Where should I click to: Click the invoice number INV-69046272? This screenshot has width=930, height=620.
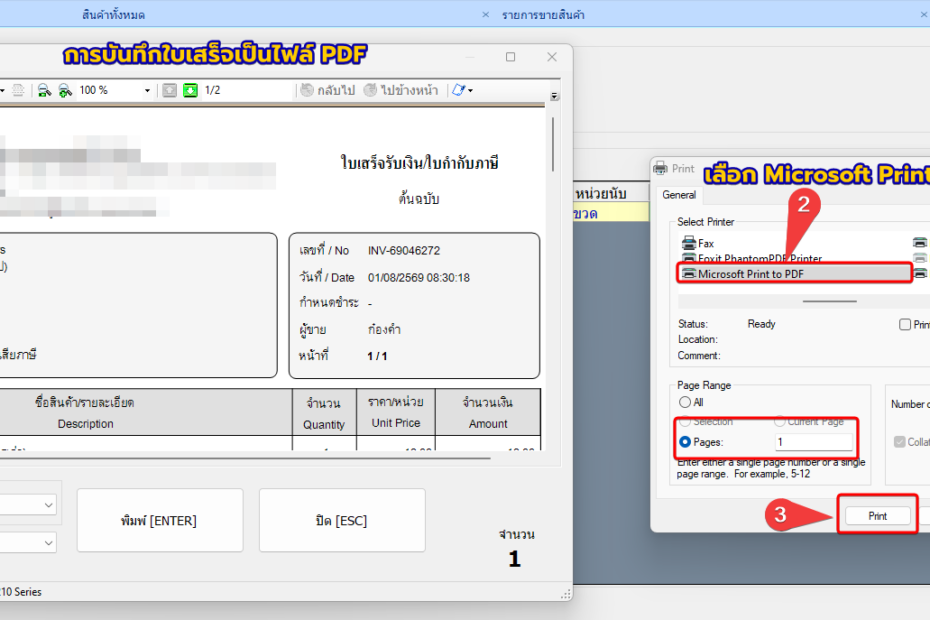point(404,250)
